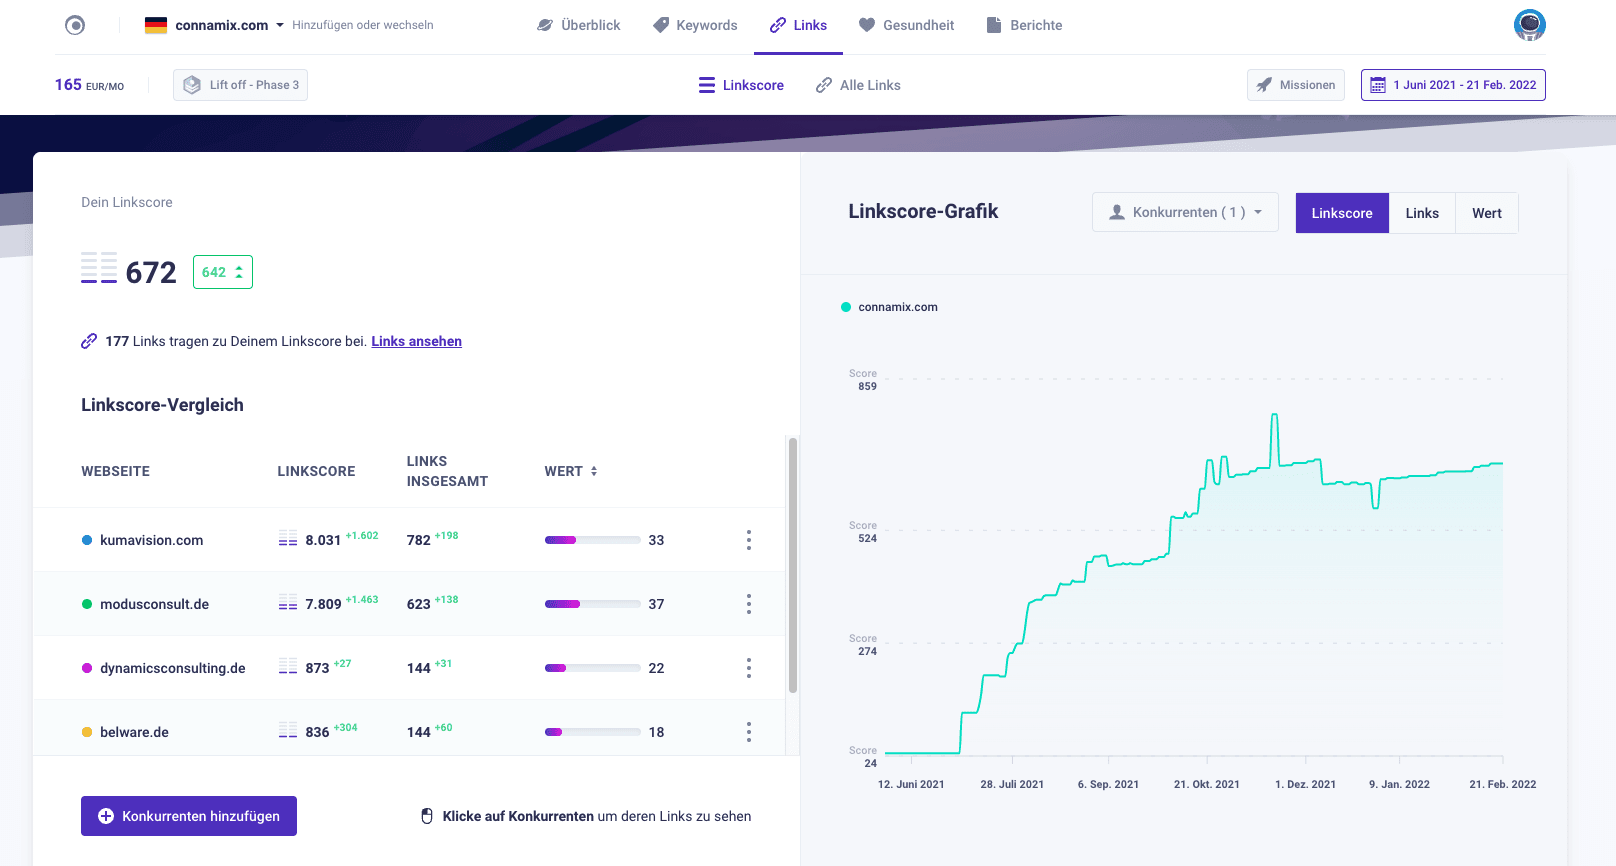Click the kumavision.com Wert bar
Screen dimensions: 1616x866
pos(593,540)
